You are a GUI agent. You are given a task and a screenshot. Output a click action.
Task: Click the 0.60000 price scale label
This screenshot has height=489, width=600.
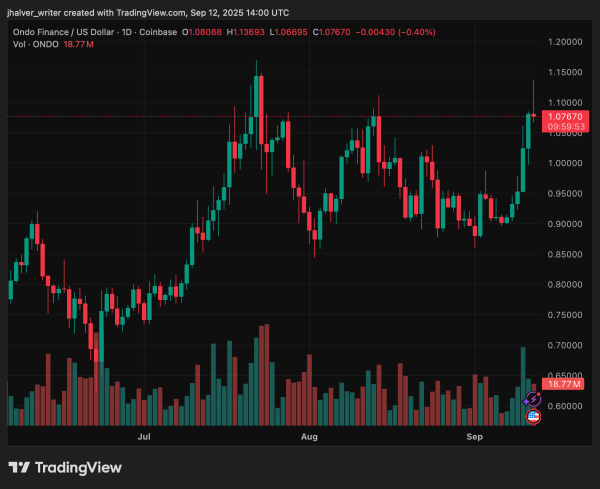pyautogui.click(x=567, y=406)
